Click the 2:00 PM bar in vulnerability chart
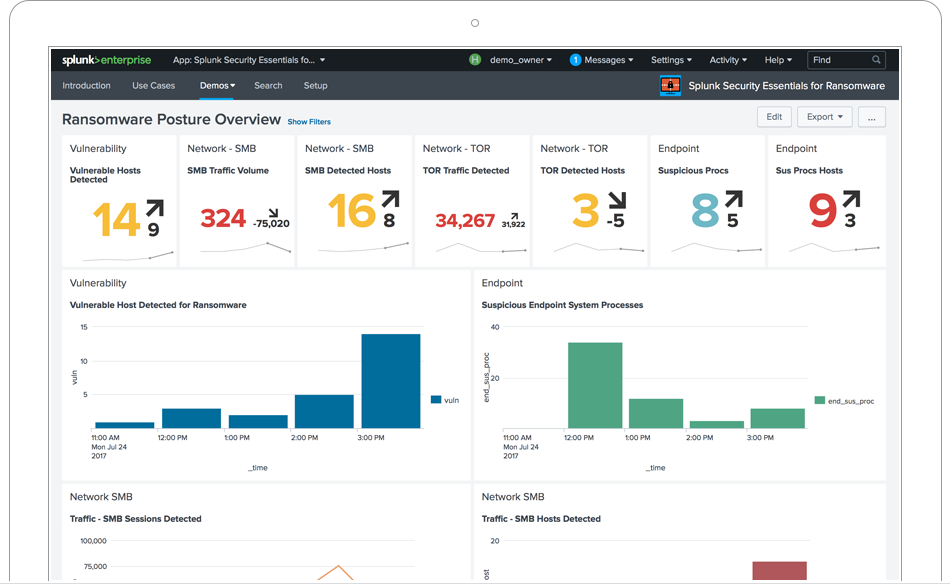950x584 pixels. 324,411
